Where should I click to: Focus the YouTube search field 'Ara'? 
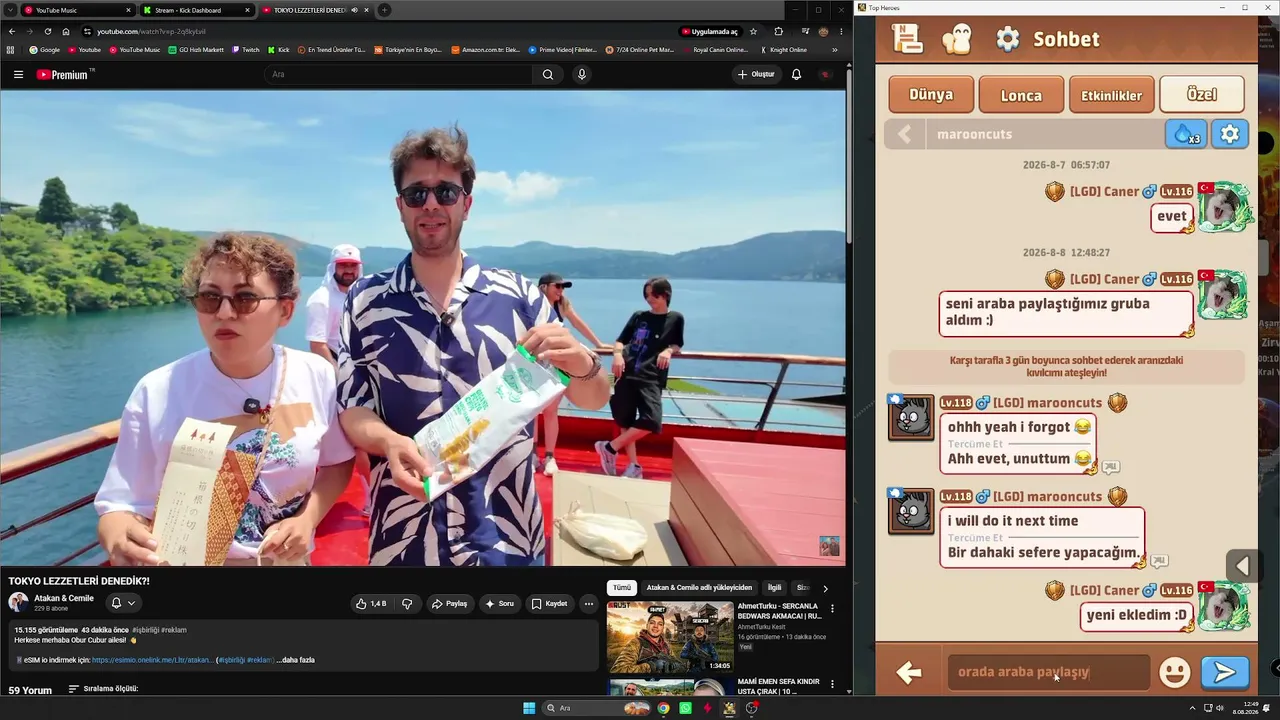pyautogui.click(x=400, y=74)
